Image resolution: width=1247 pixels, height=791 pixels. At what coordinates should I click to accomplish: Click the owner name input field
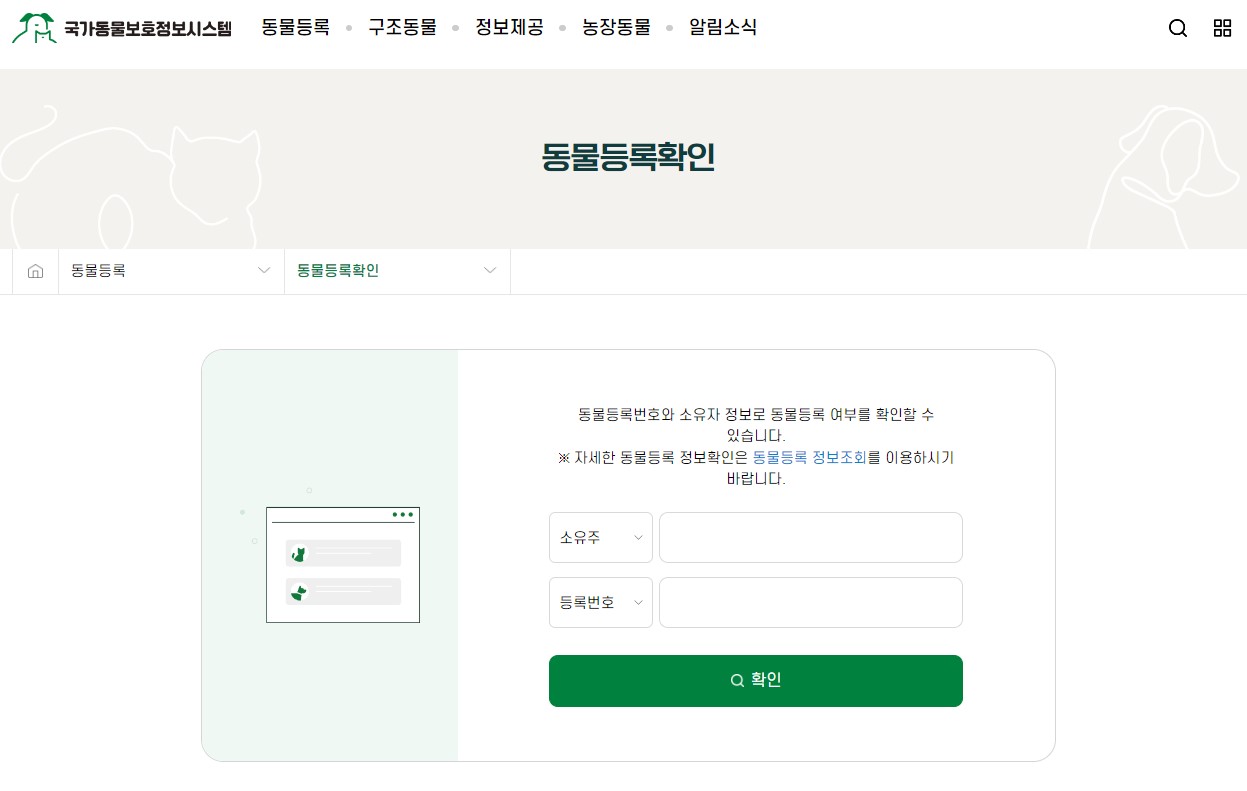810,537
